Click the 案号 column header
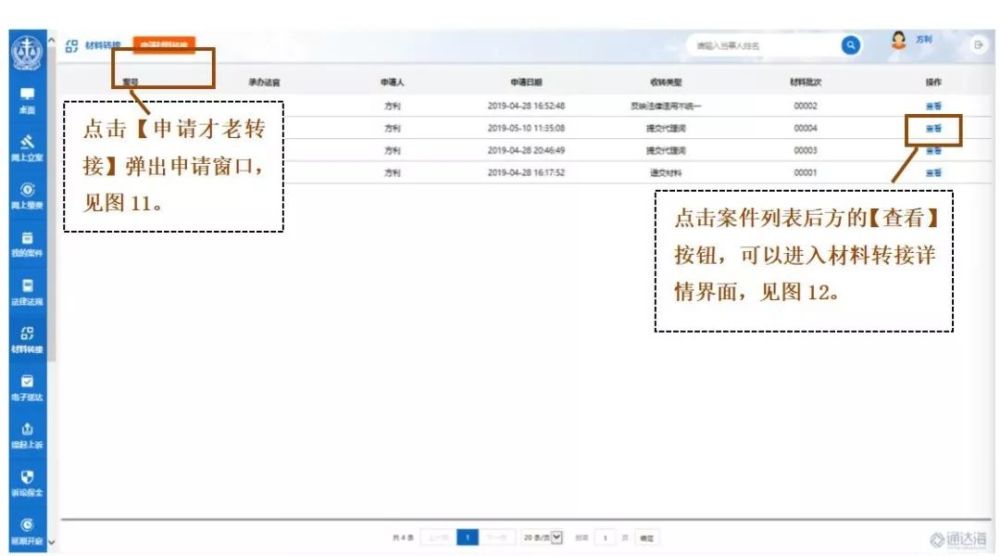The image size is (1000, 556). coord(130,82)
